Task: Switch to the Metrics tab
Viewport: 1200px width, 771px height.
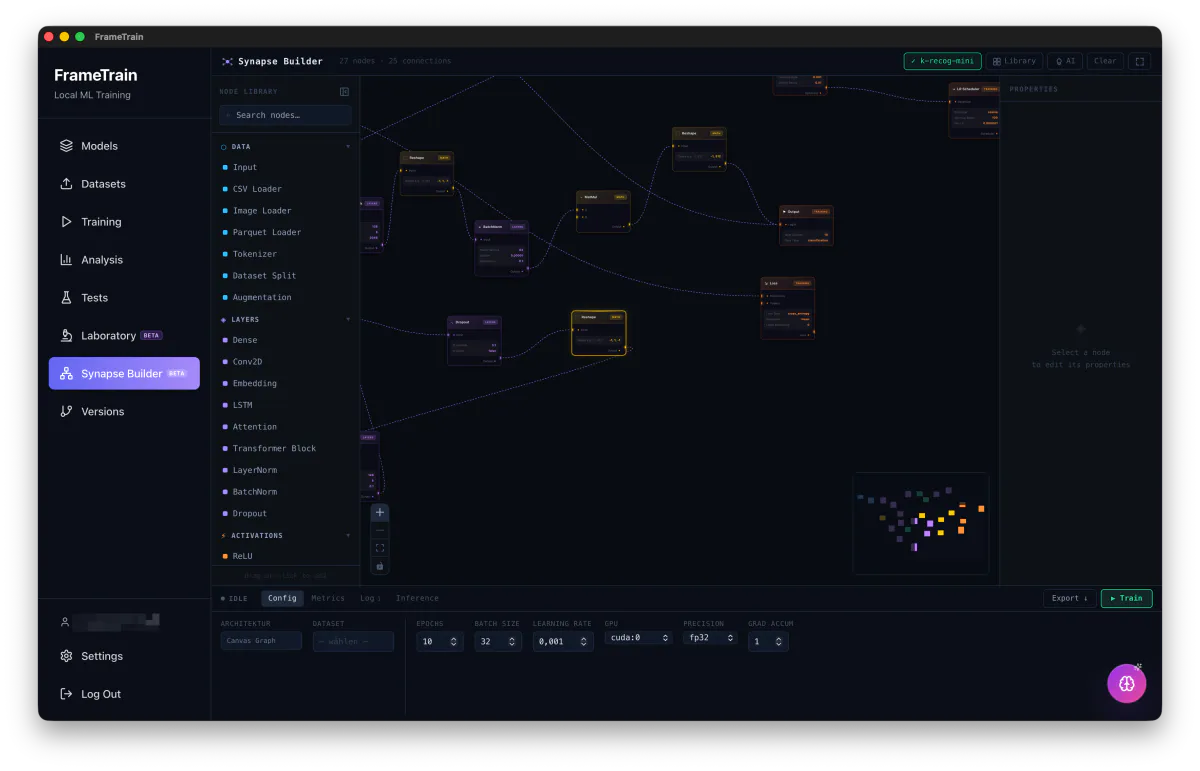Action: (328, 598)
